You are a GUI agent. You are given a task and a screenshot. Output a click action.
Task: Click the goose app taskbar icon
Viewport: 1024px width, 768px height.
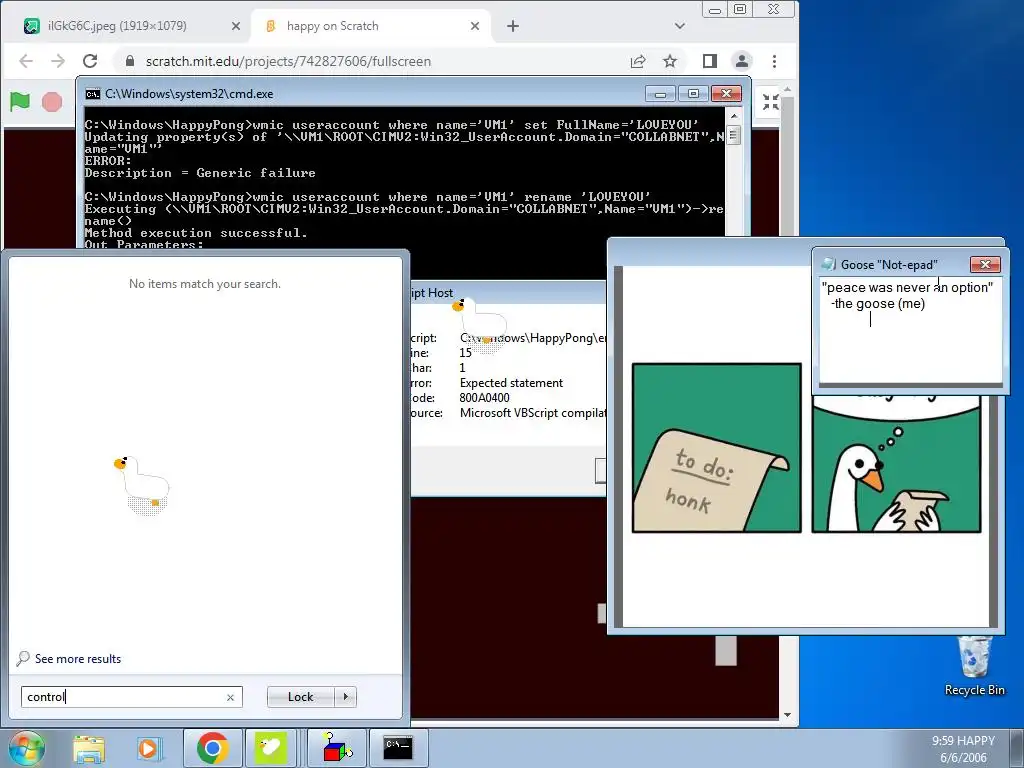[270, 748]
